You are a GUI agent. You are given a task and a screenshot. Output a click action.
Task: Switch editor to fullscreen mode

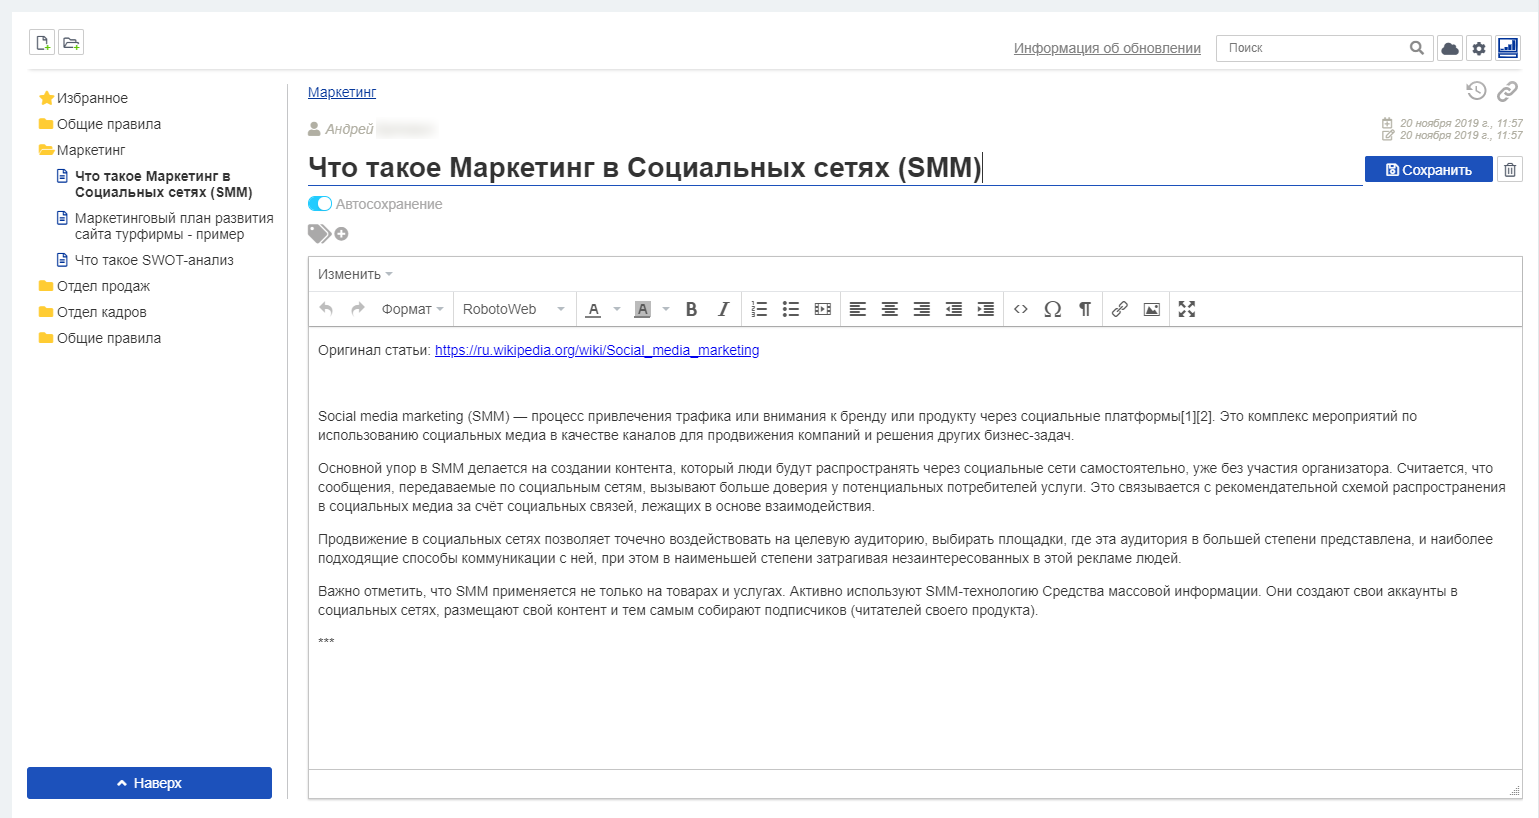coord(1187,309)
